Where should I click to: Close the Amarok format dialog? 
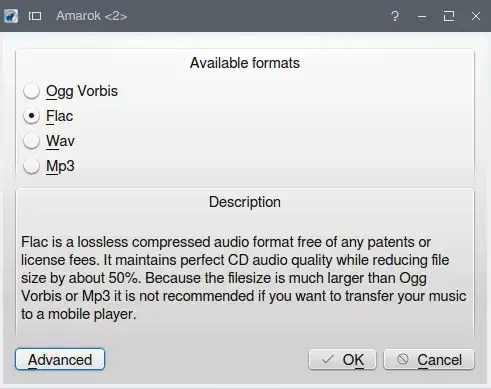(476, 16)
